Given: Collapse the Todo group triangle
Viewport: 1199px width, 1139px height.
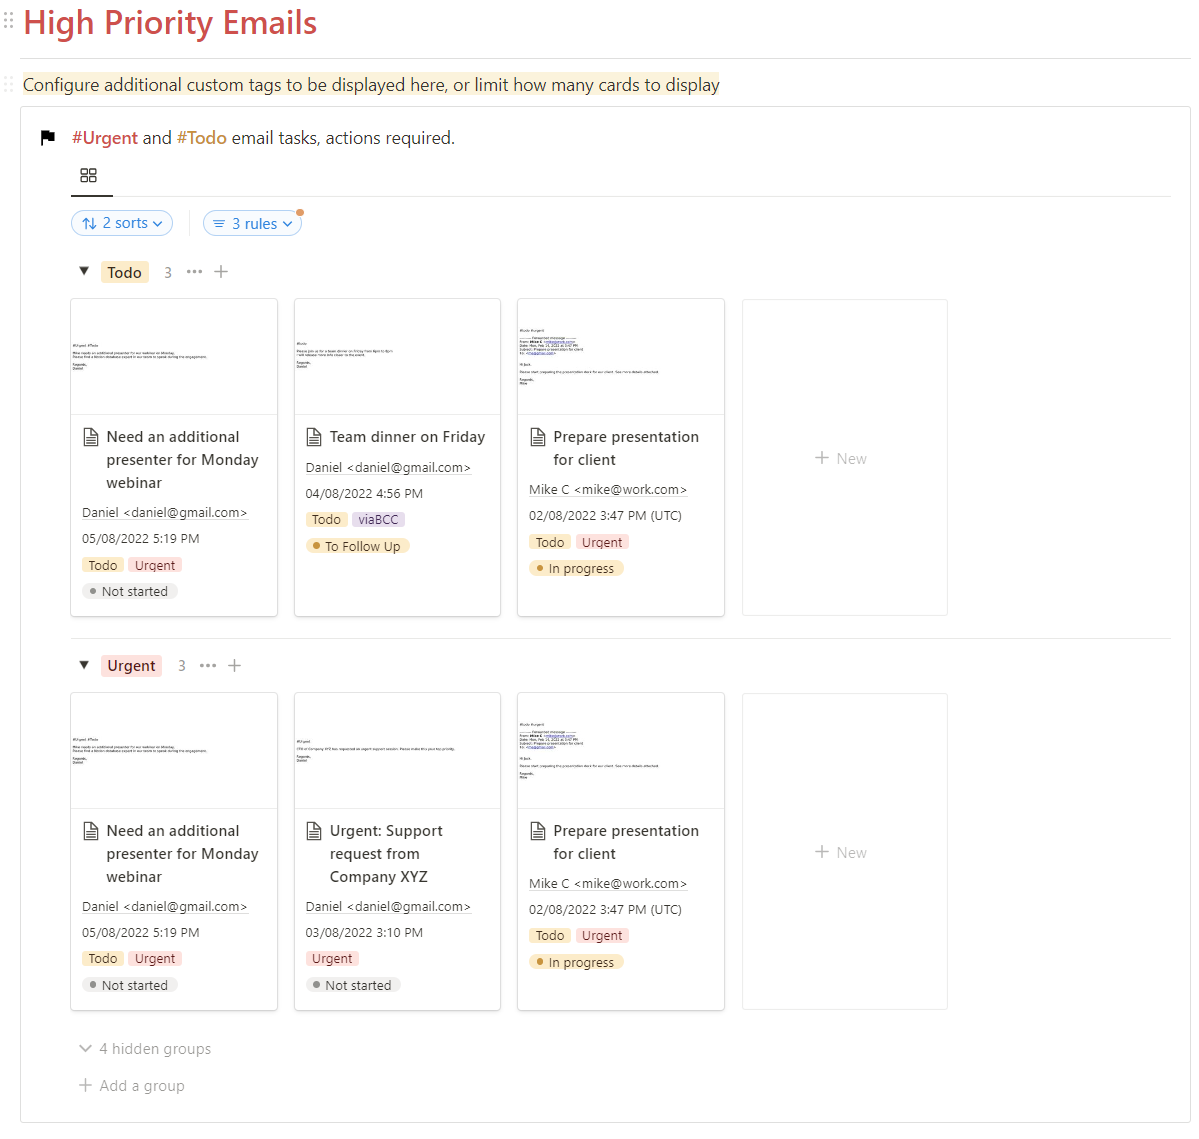Looking at the screenshot, I should pos(84,271).
